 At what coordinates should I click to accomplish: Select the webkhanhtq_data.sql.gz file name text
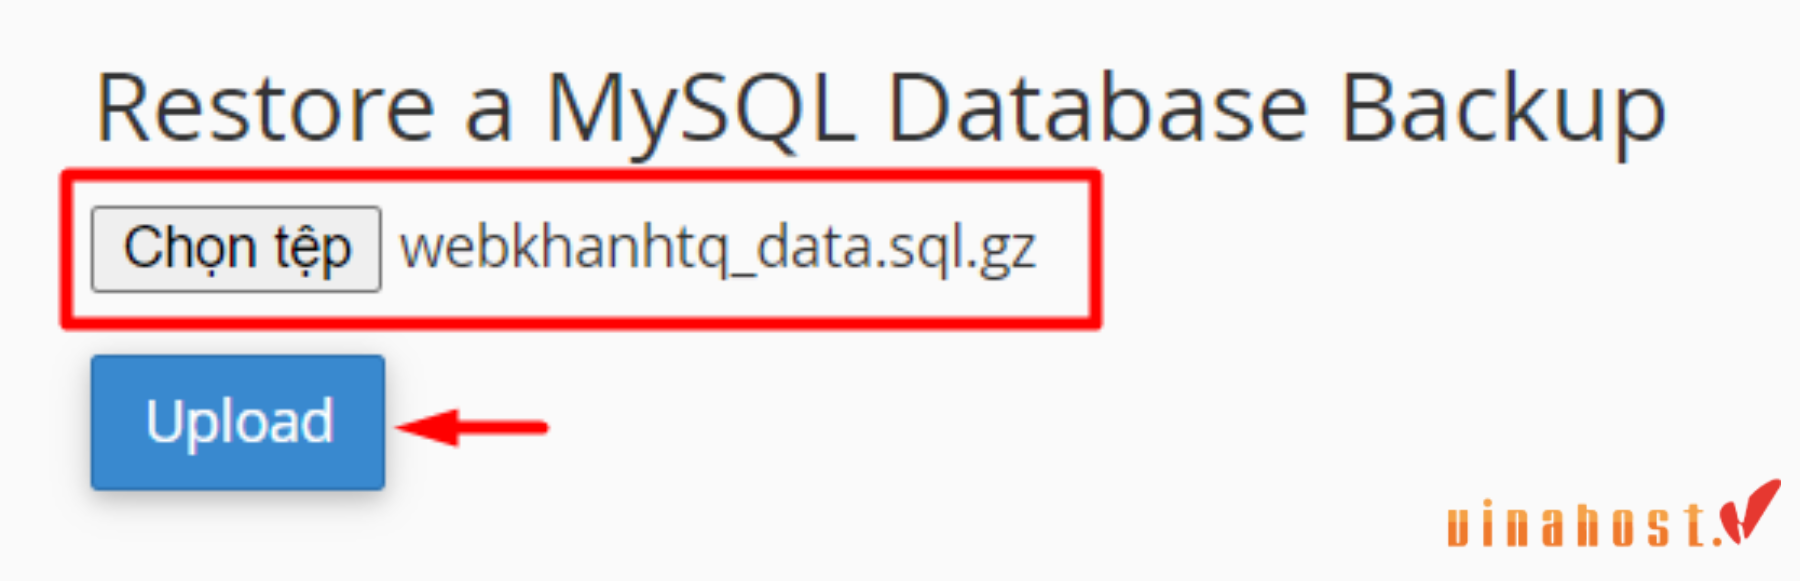pyautogui.click(x=718, y=248)
